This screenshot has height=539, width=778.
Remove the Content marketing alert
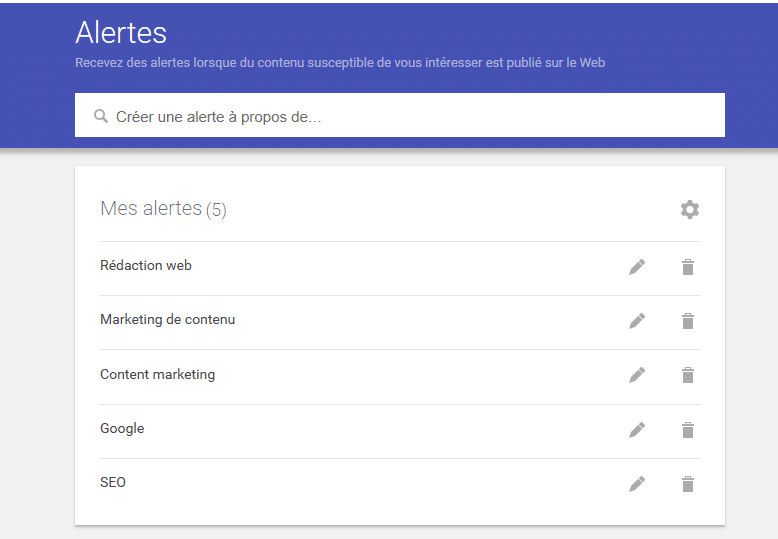pyautogui.click(x=688, y=375)
